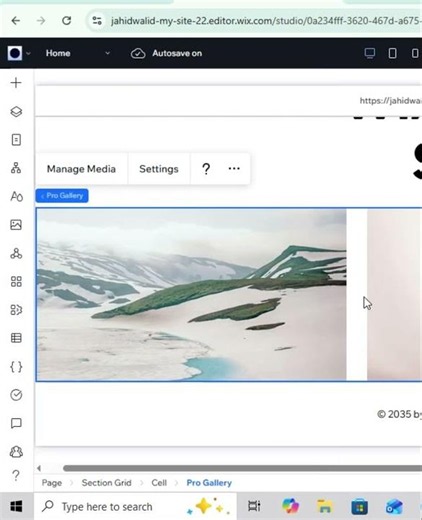The width and height of the screenshot is (422, 520).
Task: Open File Explorer from the taskbar
Action: (x=325, y=506)
